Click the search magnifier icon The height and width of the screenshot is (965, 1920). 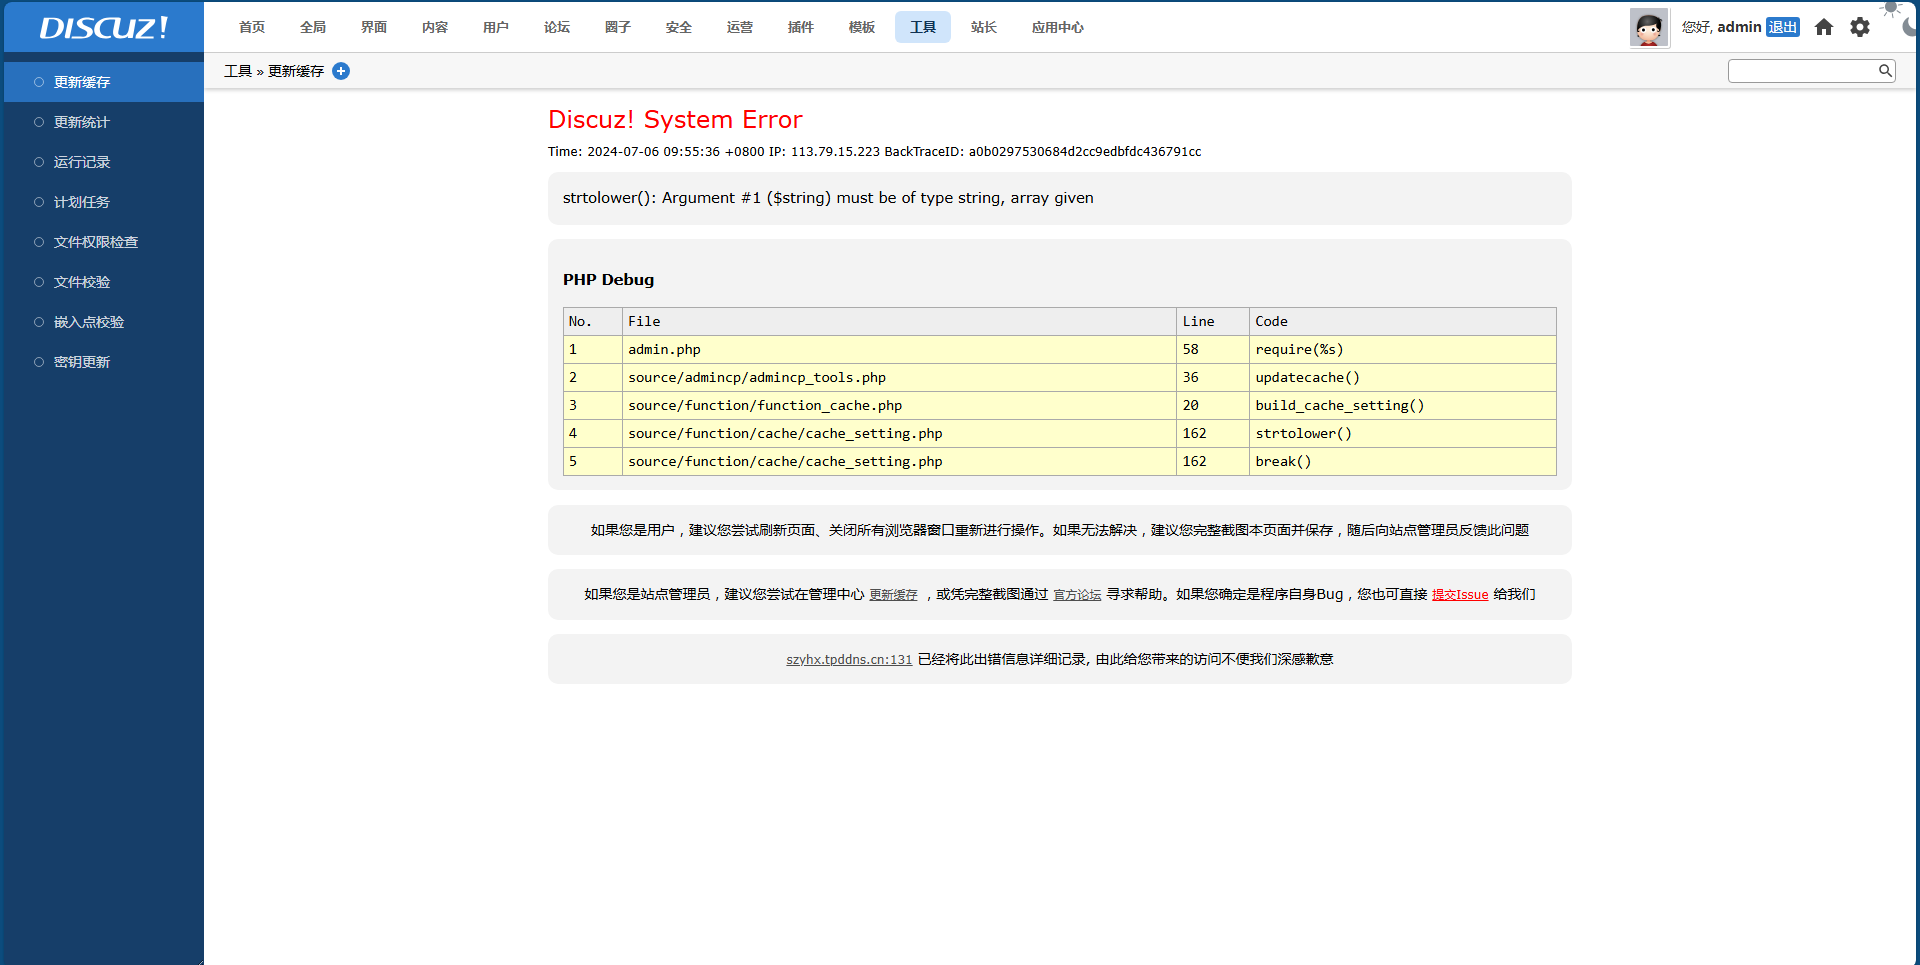[x=1885, y=71]
